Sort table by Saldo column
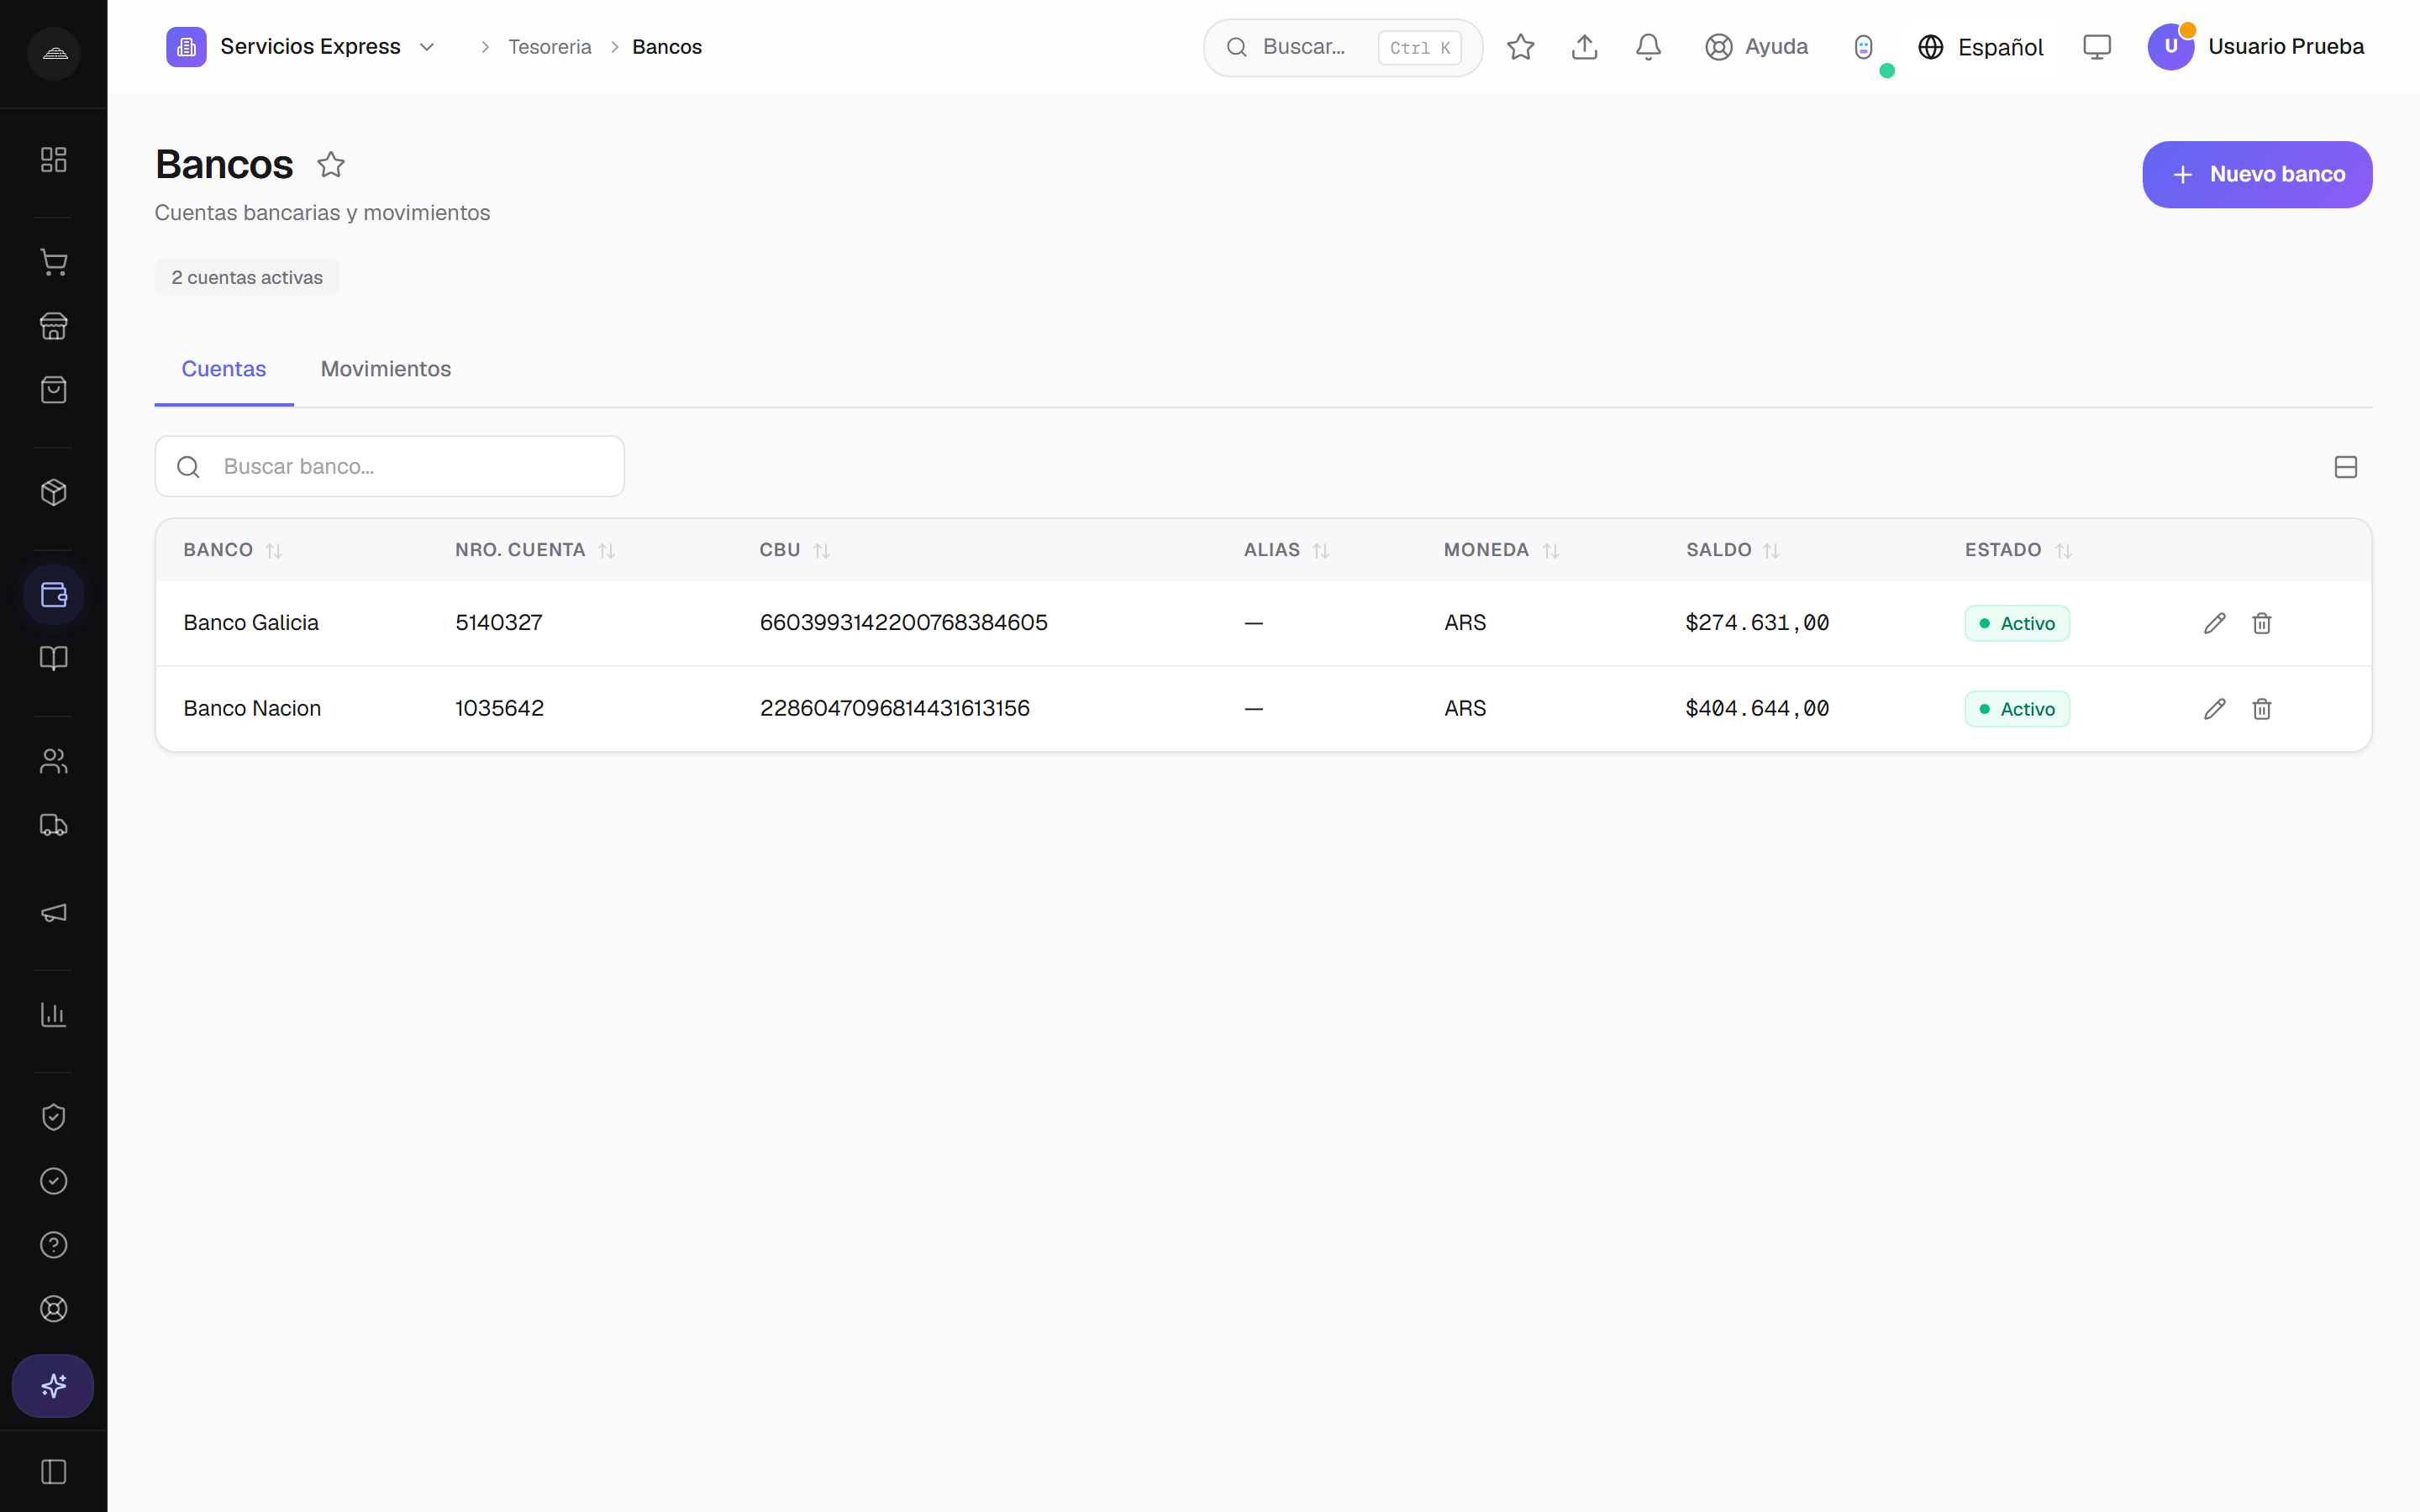This screenshot has width=2420, height=1512. pos(1733,550)
